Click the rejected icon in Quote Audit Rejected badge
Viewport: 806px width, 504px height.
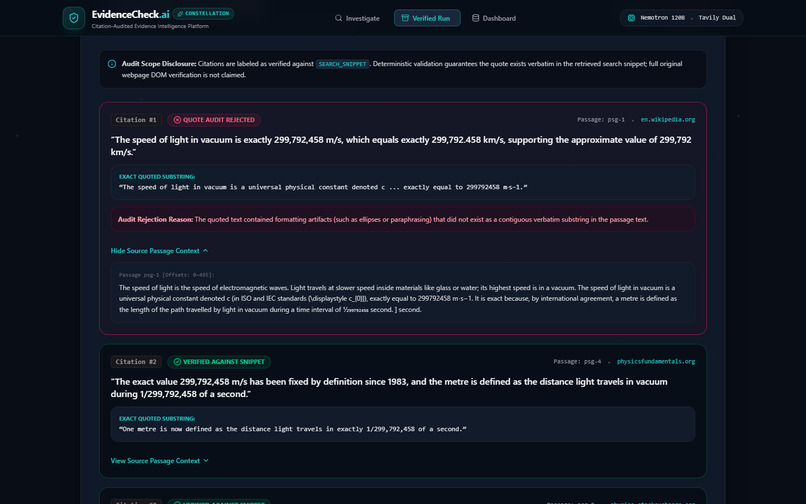[x=177, y=120]
